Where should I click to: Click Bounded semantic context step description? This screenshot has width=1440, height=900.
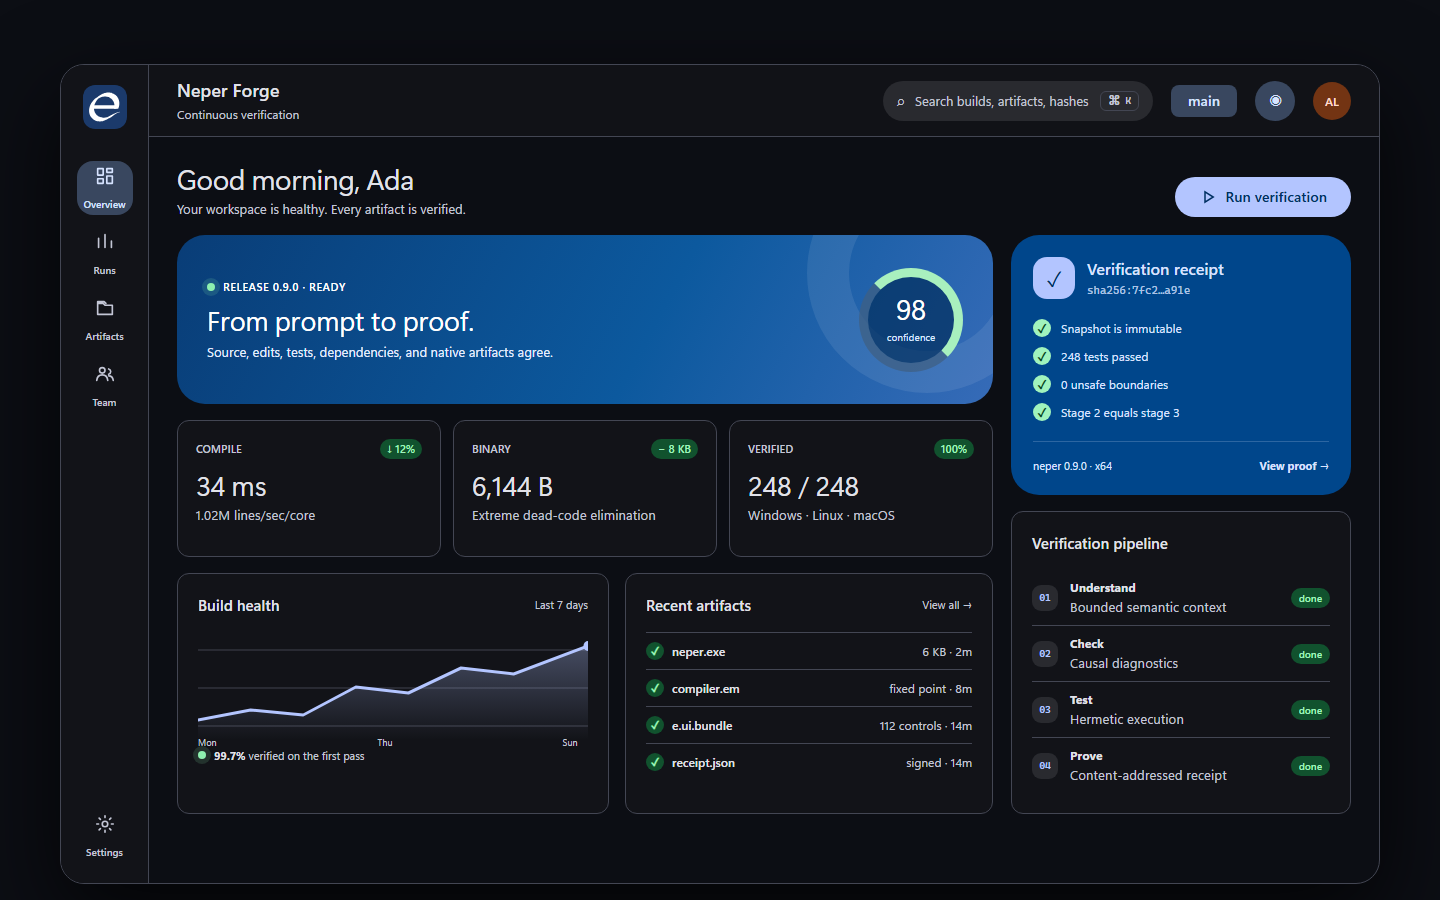(x=1148, y=607)
